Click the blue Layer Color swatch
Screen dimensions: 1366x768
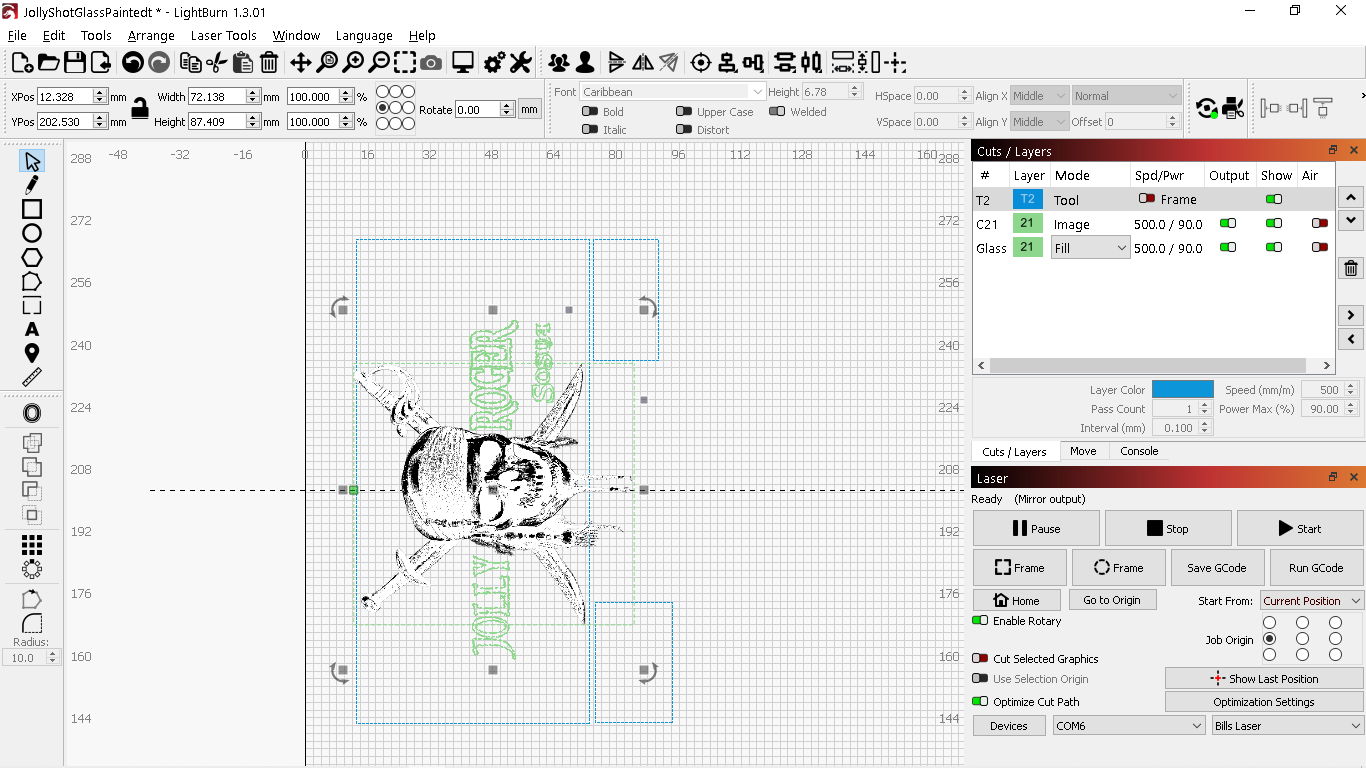click(1182, 390)
